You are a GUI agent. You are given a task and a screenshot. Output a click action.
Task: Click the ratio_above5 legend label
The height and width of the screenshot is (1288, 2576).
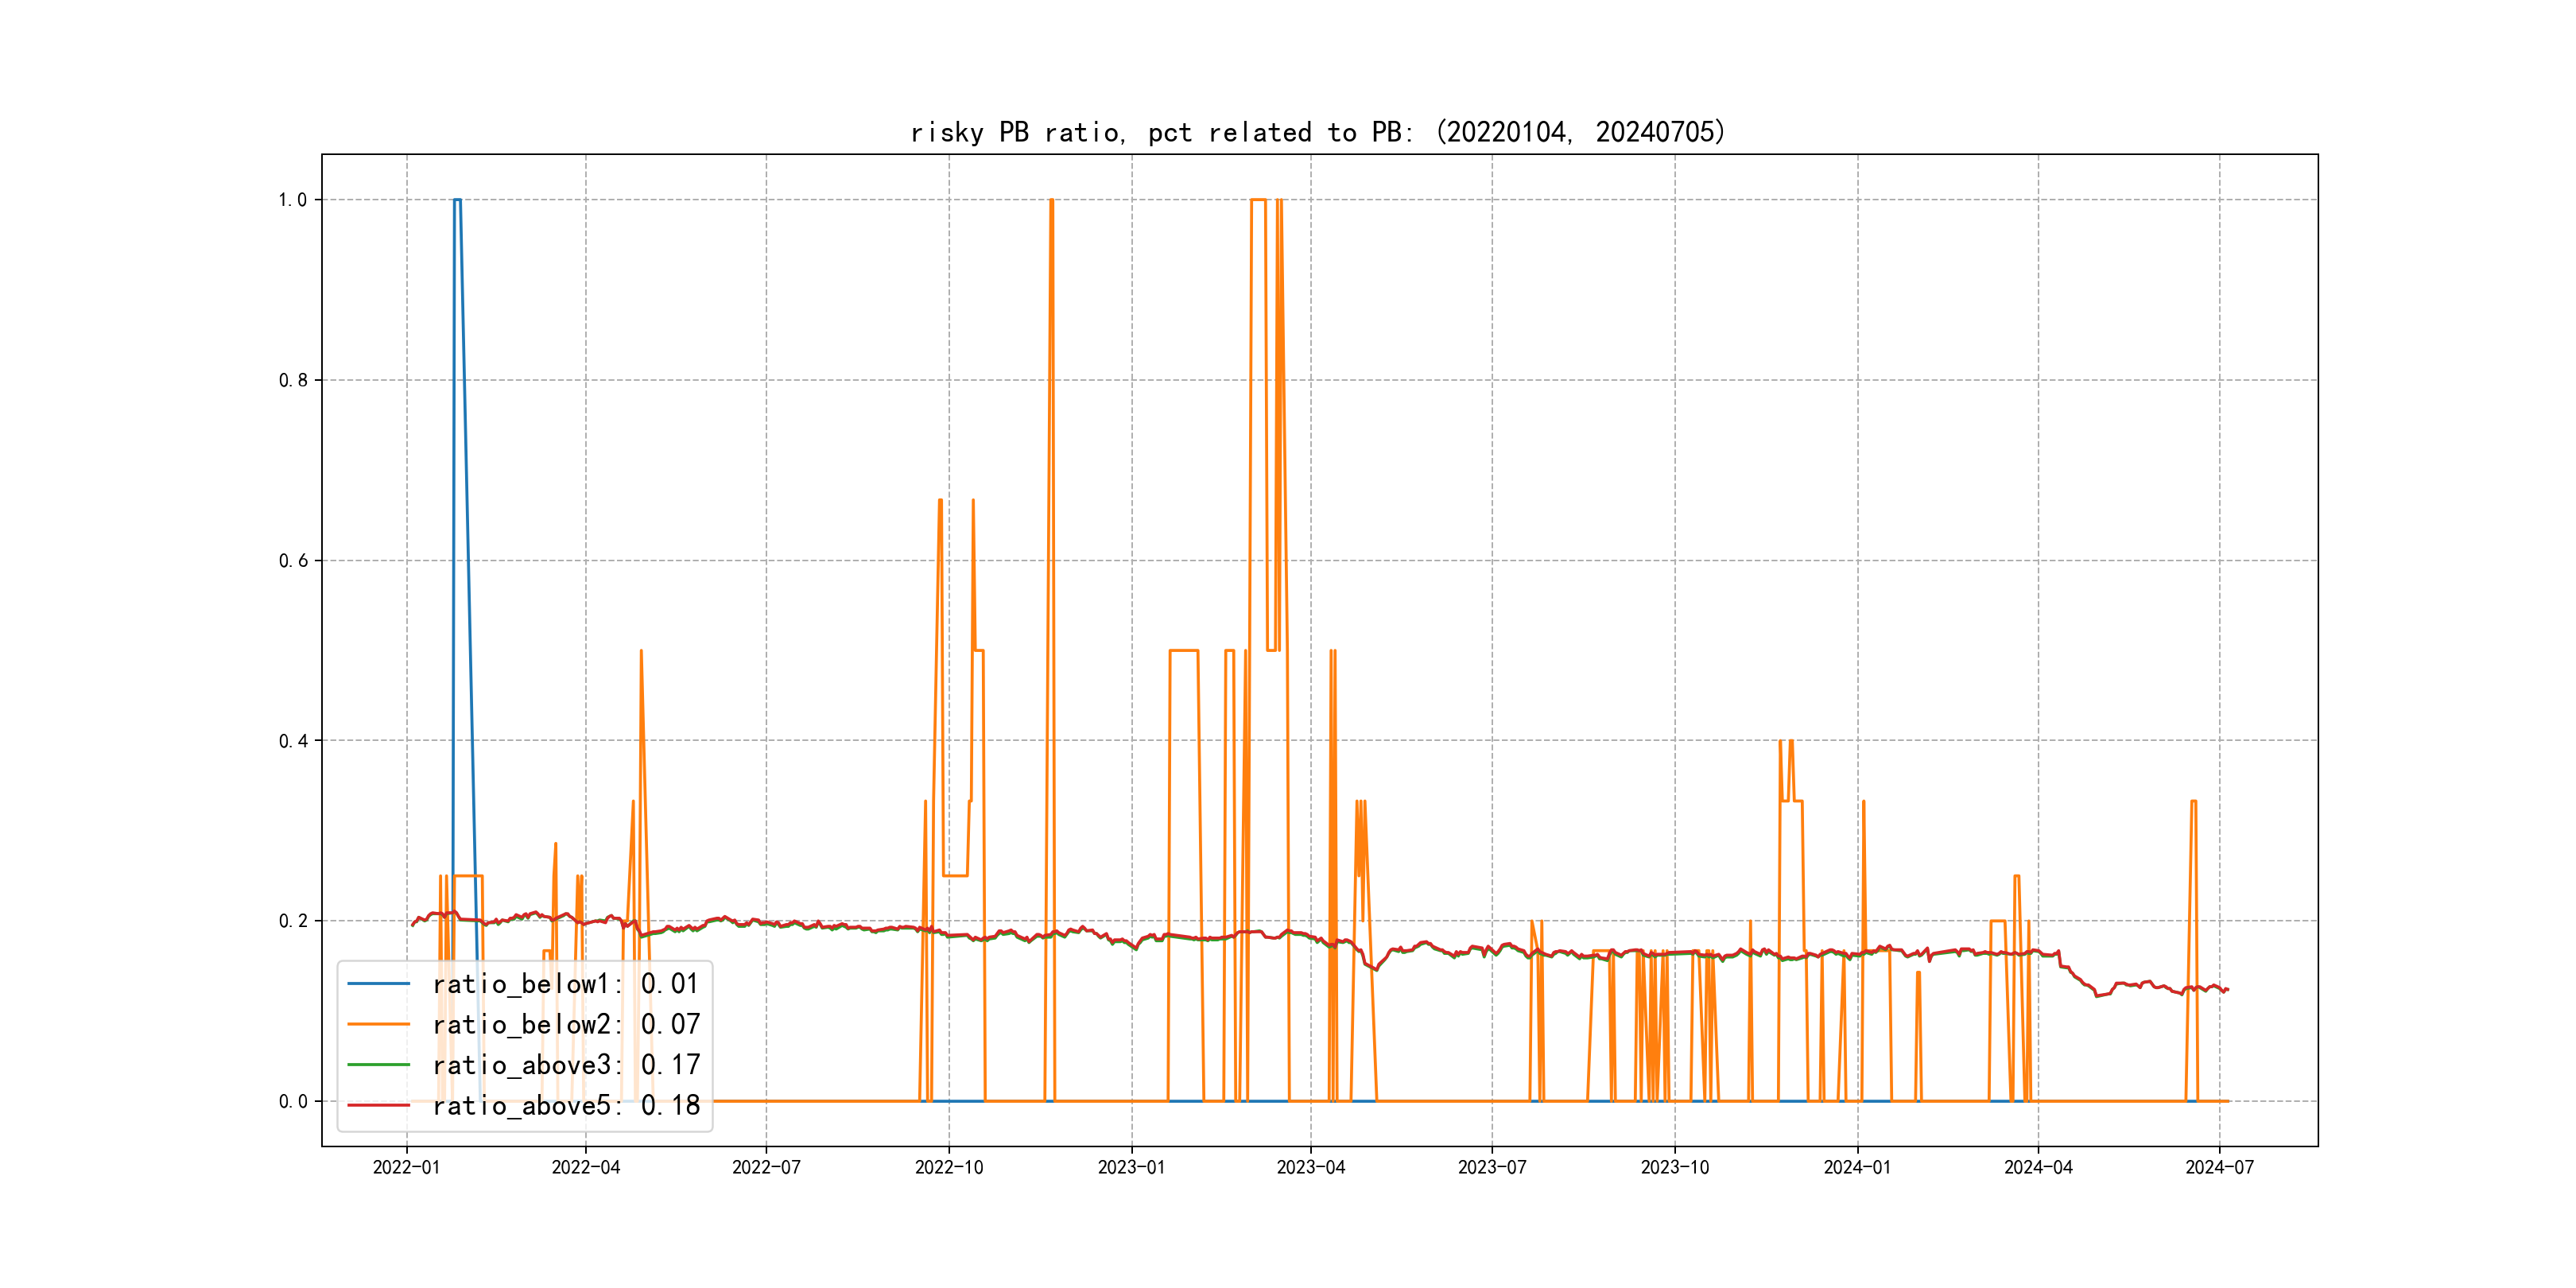click(565, 1106)
